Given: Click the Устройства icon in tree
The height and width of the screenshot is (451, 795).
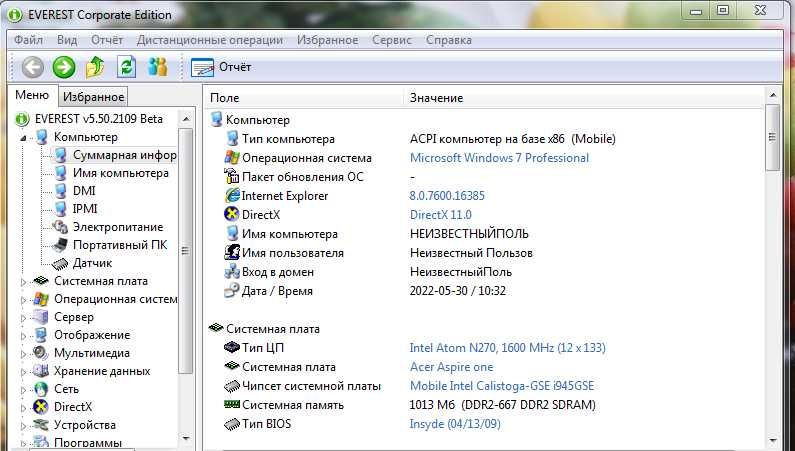Looking at the screenshot, I should 41,425.
